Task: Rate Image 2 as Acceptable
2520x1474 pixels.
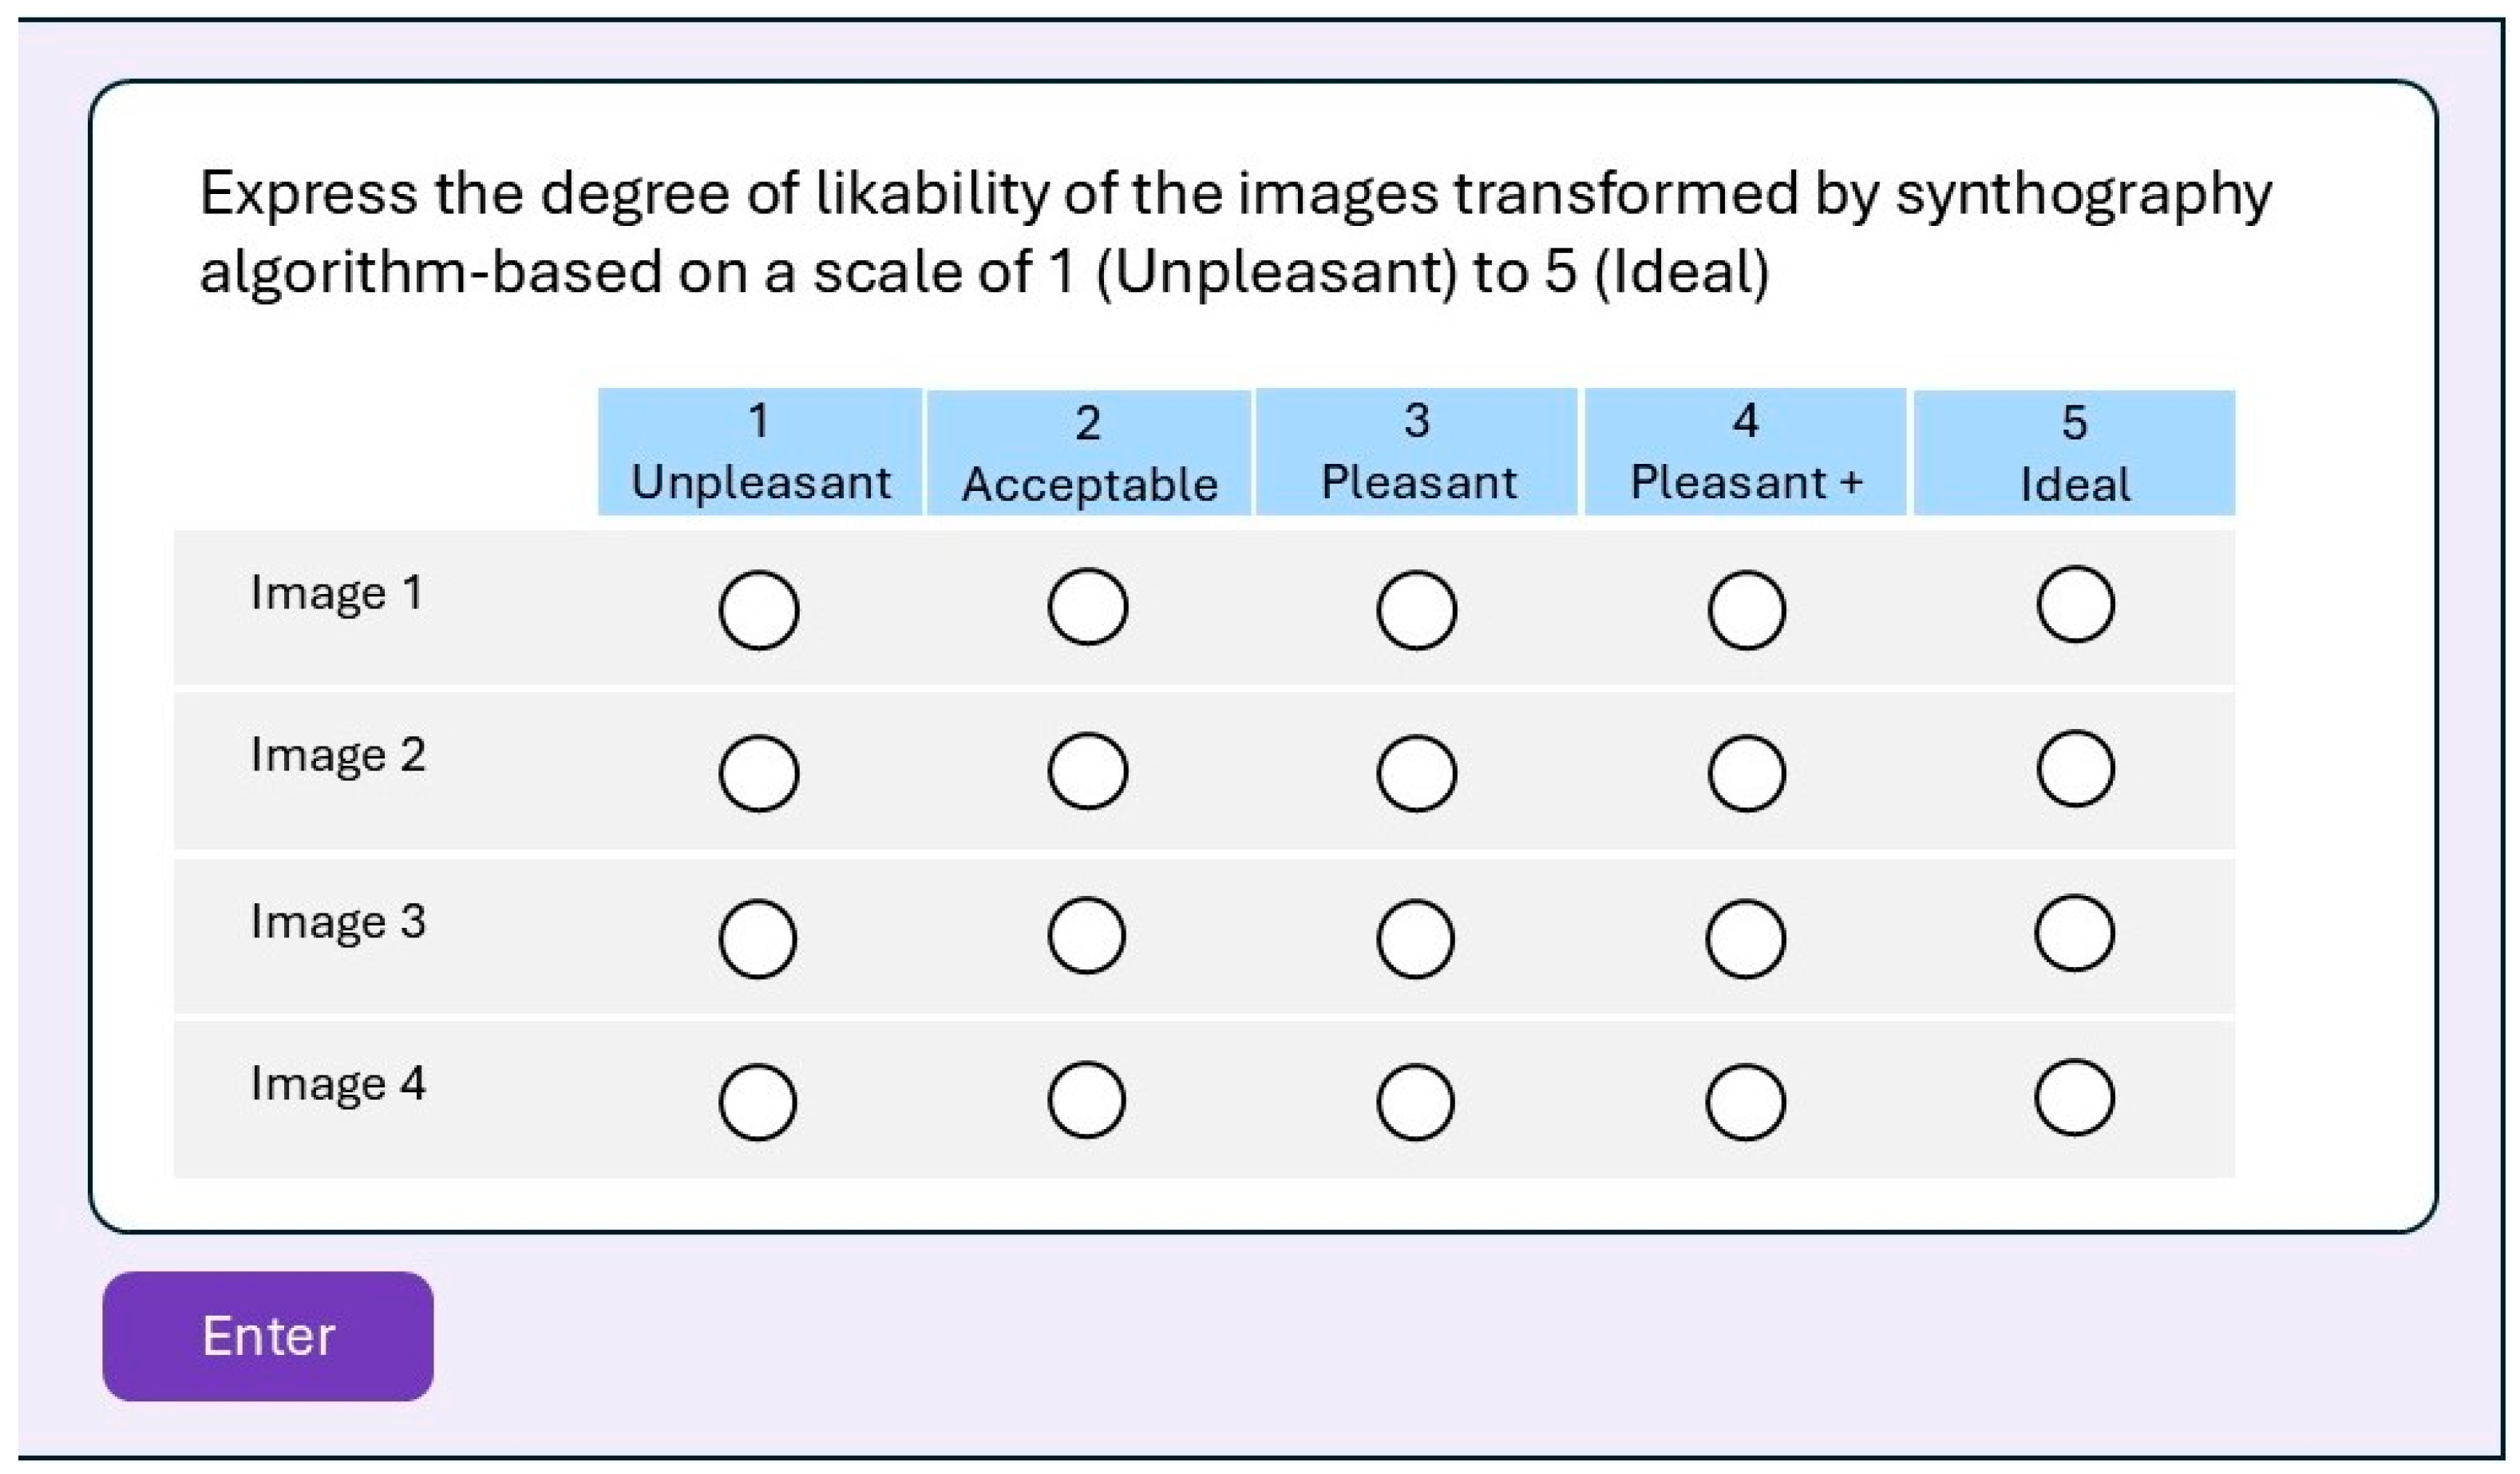Action: (x=1088, y=771)
